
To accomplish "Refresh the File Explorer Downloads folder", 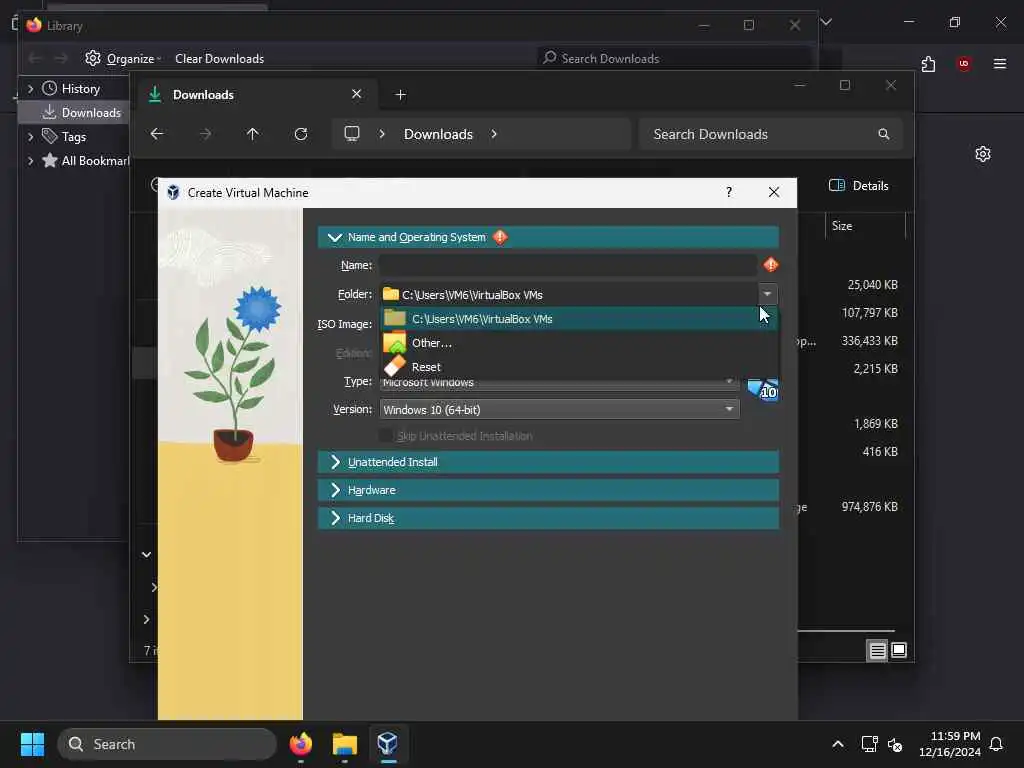I will [300, 134].
